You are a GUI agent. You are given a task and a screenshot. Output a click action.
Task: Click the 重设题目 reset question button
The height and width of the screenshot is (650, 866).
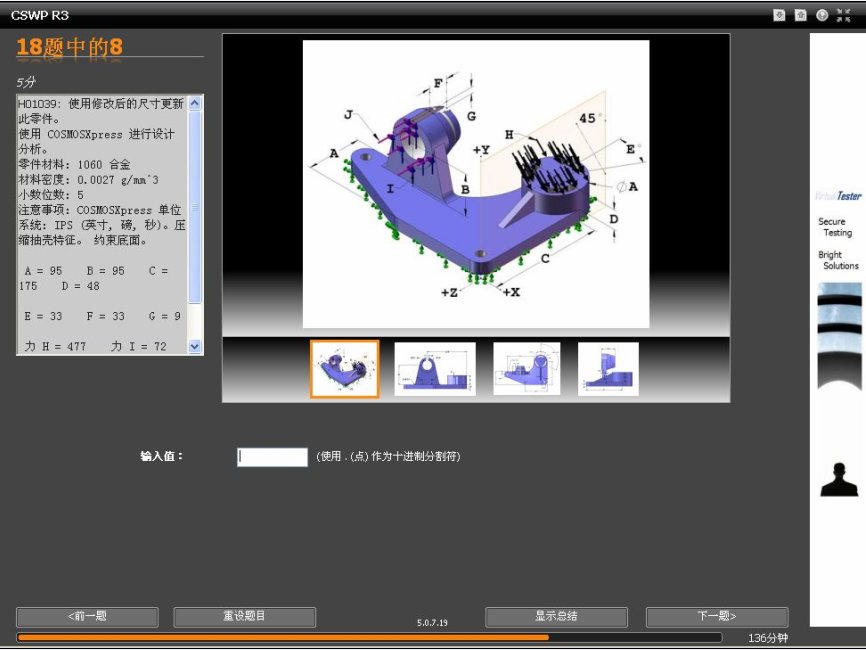(x=245, y=616)
